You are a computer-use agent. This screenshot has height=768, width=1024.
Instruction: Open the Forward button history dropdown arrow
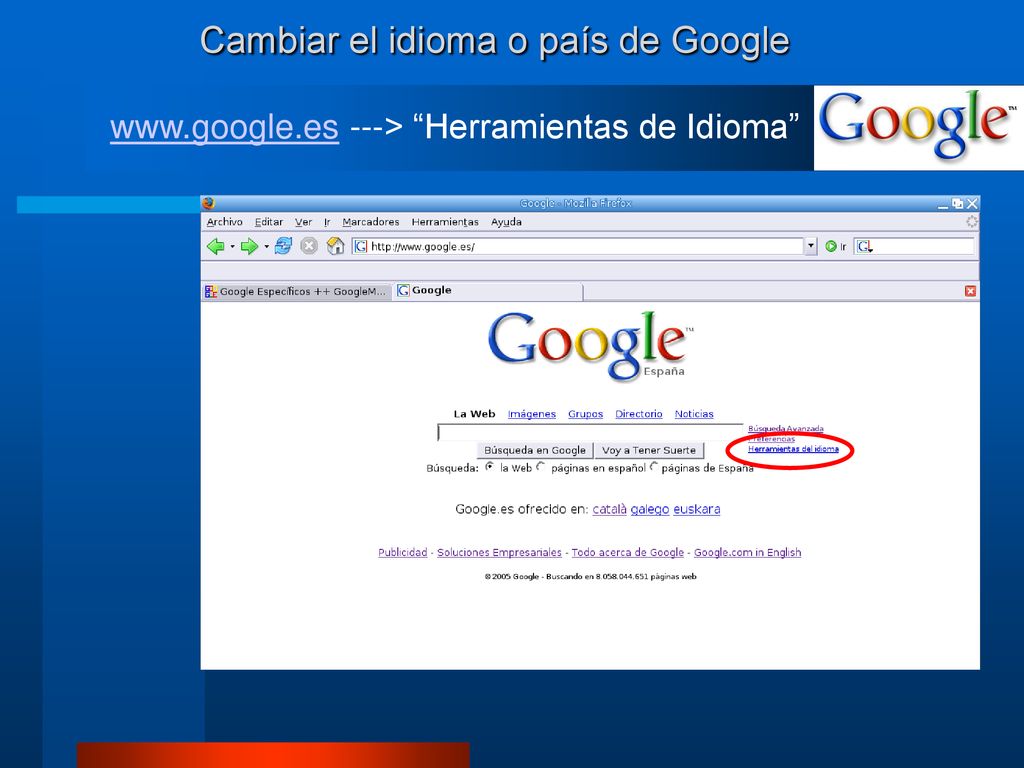click(x=266, y=246)
